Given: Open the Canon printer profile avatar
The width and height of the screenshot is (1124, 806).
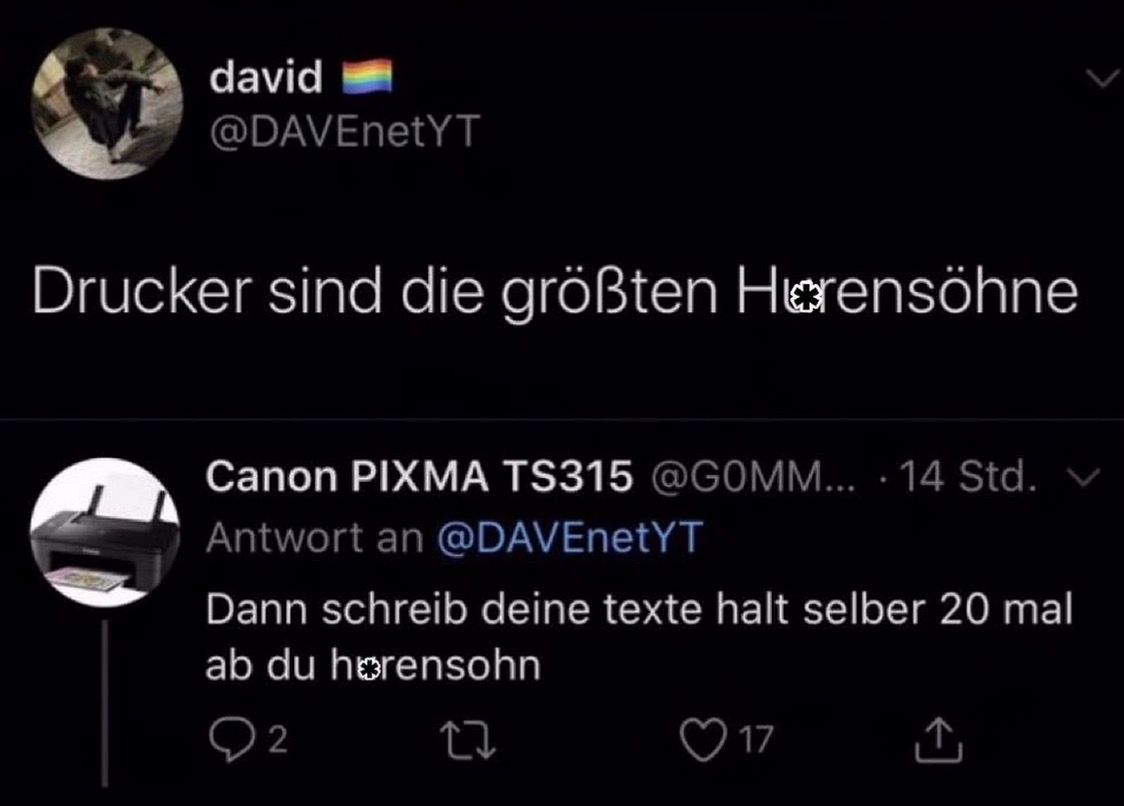Looking at the screenshot, I should (105, 533).
